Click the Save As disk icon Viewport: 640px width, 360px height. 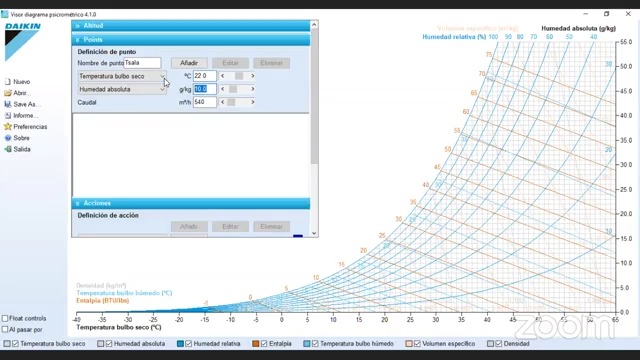tap(7, 104)
